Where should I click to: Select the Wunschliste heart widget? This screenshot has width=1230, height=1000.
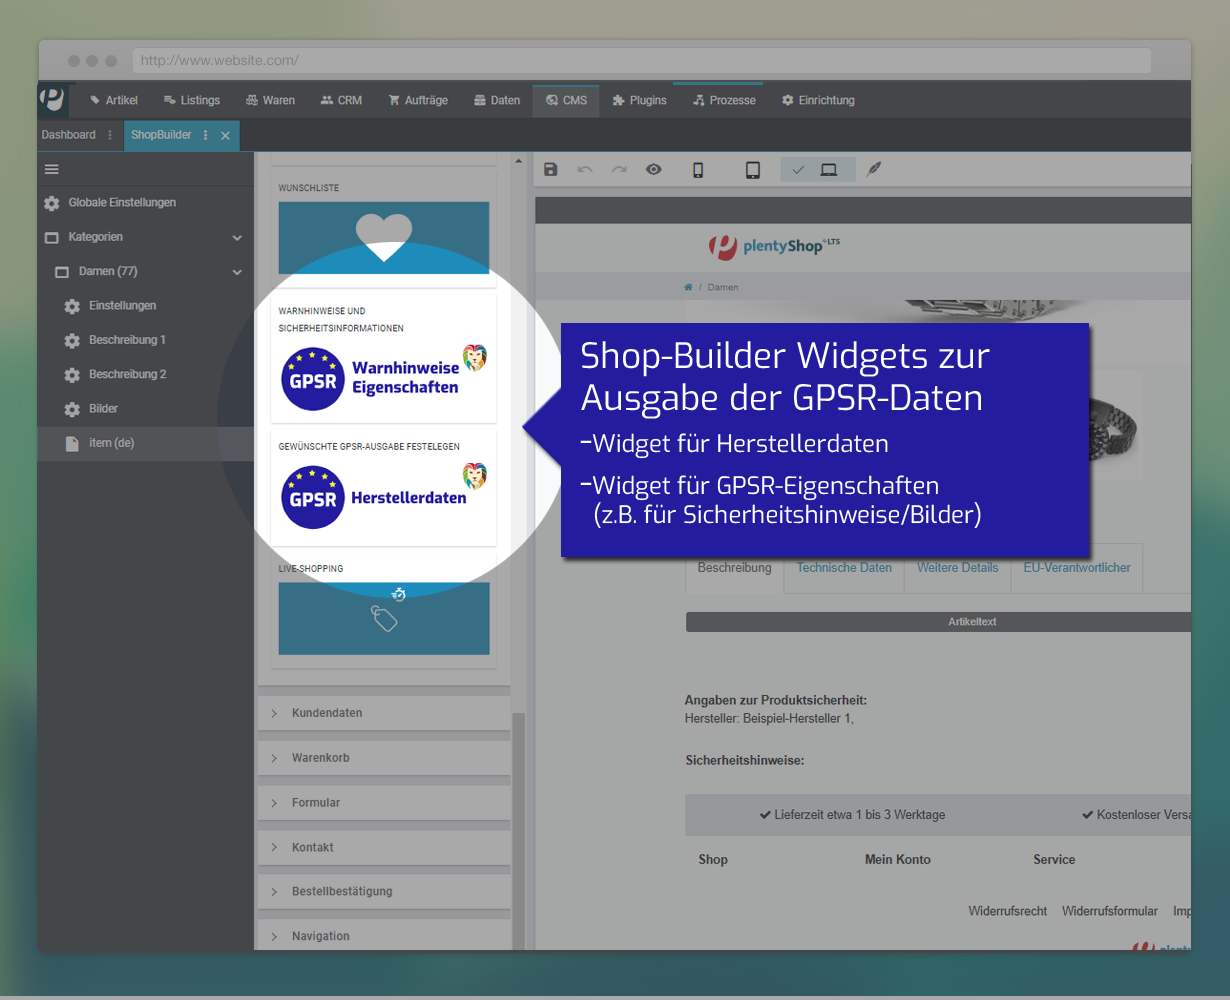tap(384, 238)
